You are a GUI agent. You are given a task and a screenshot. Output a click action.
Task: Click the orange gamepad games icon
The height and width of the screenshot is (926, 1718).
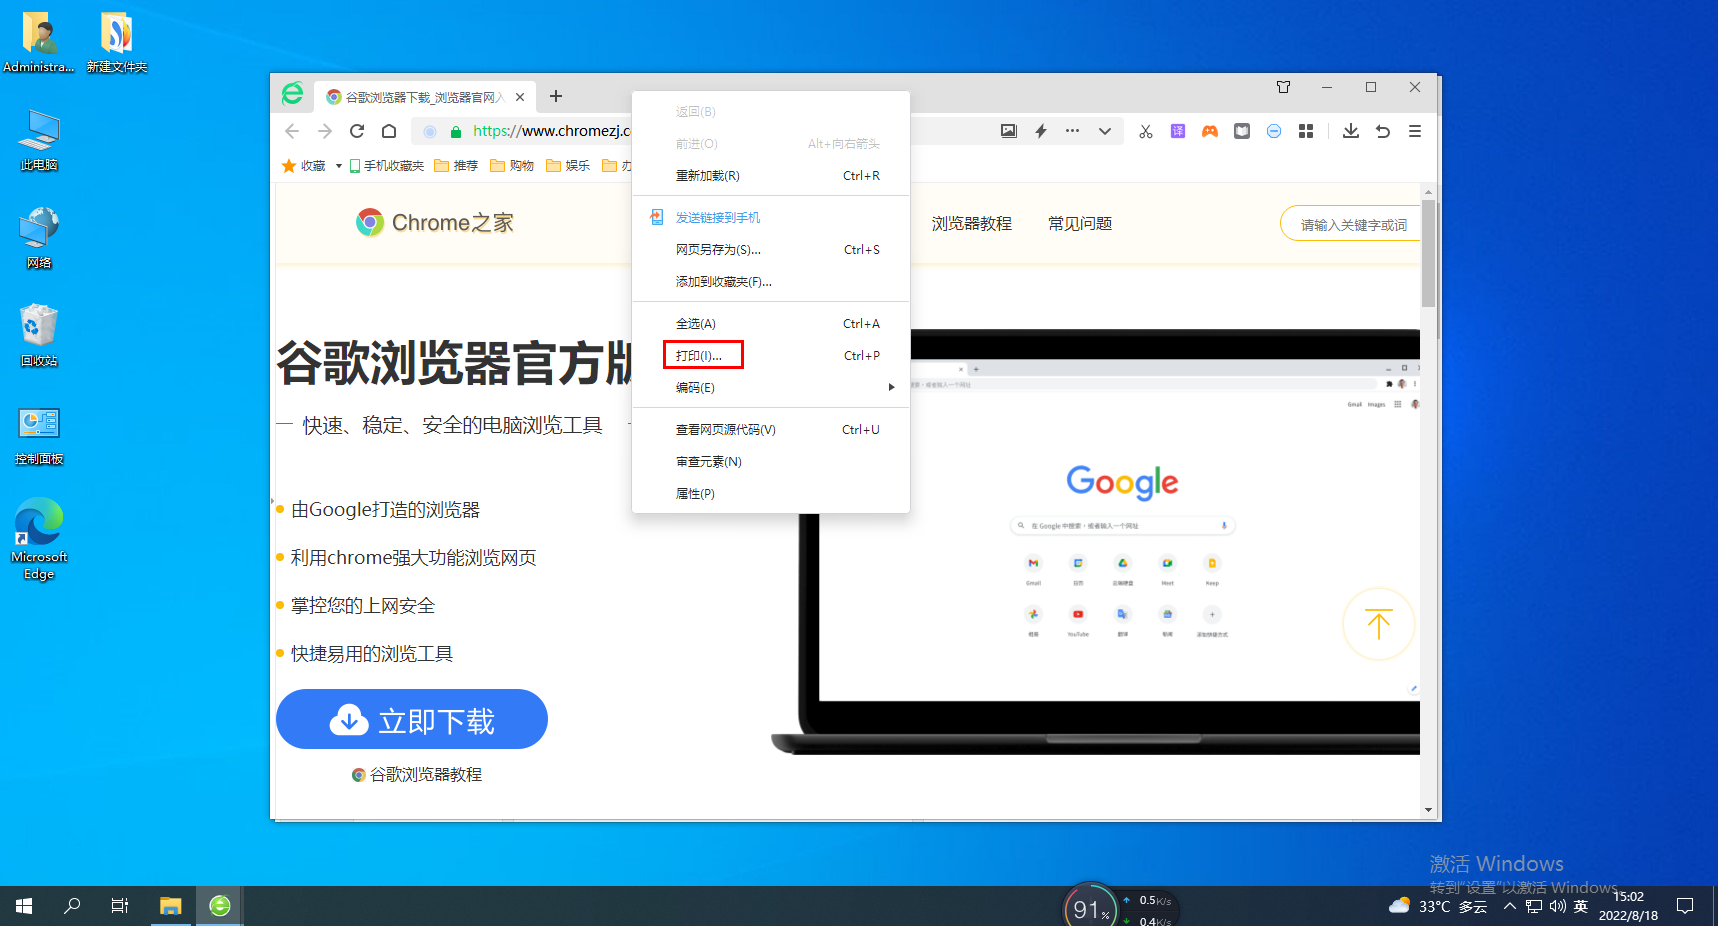pos(1210,131)
